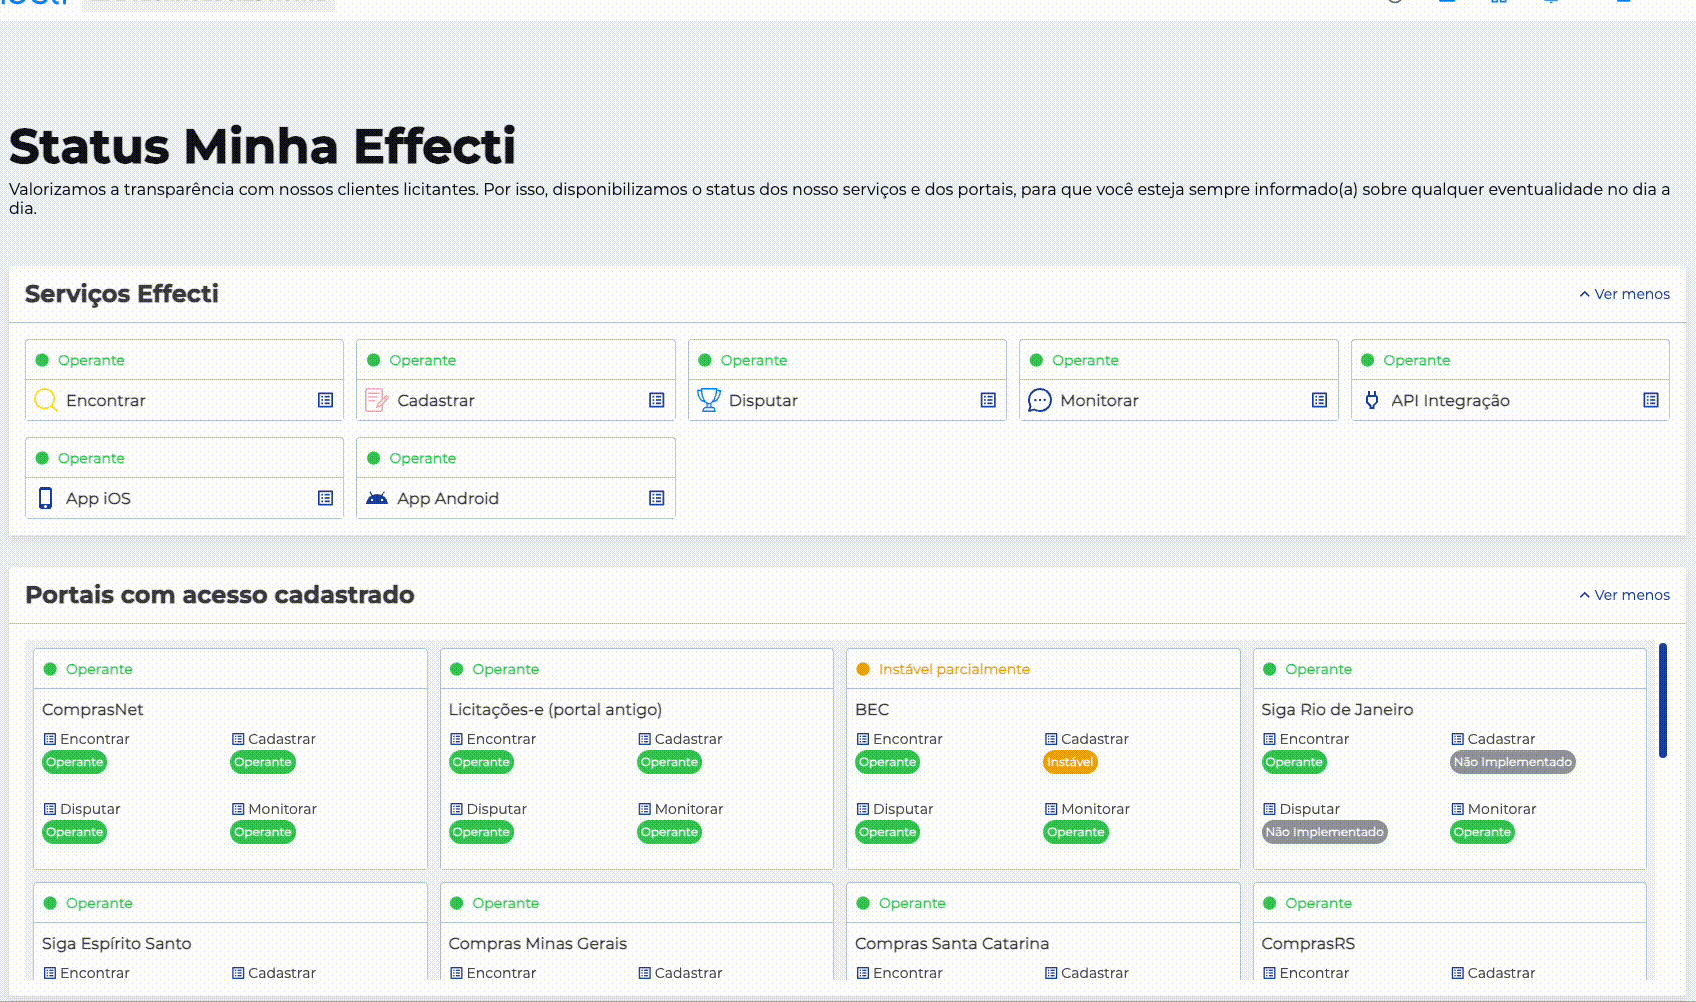Click the Instável parcialmente status on BEC
Screen dimensions: 1696x1002
[953, 669]
